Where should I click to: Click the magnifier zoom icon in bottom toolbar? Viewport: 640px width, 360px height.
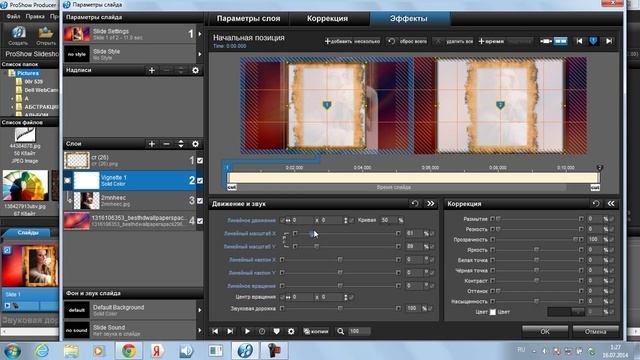[x=340, y=331]
